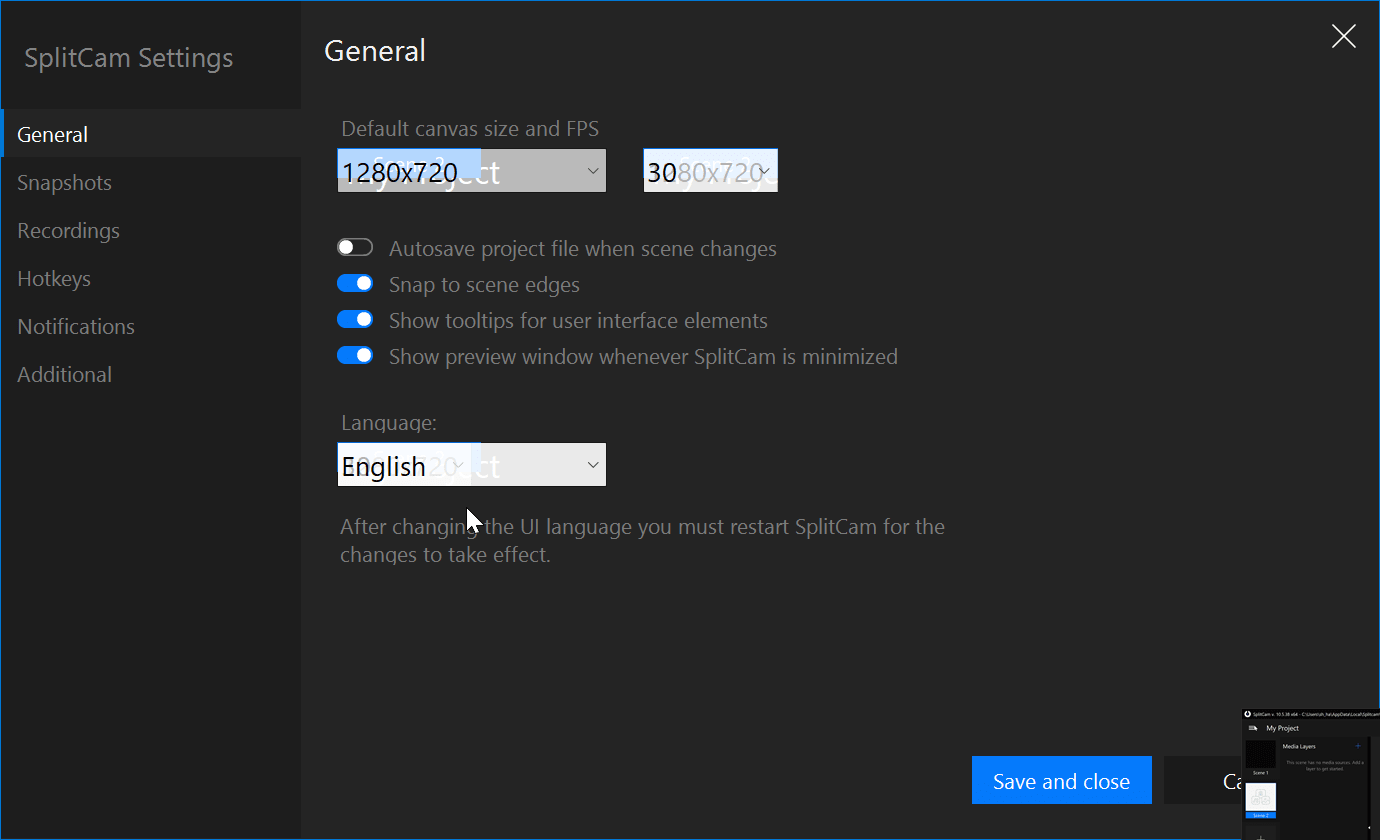This screenshot has width=1380, height=840.
Task: Switch to the Snapshots settings section
Action: click(64, 182)
